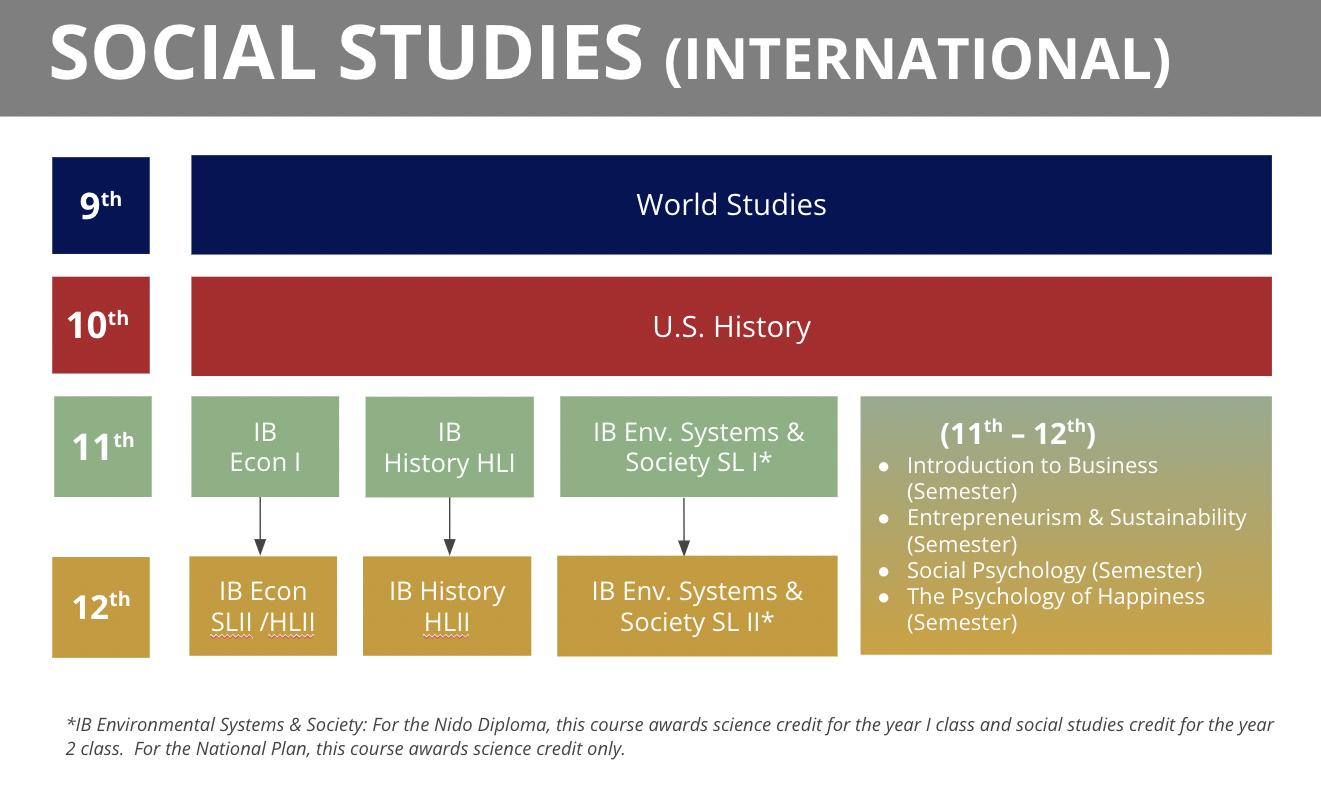Screen dimensions: 1321x786
Task: Select IB Env. Systems & Society SL I box
Action: pyautogui.click(x=698, y=447)
